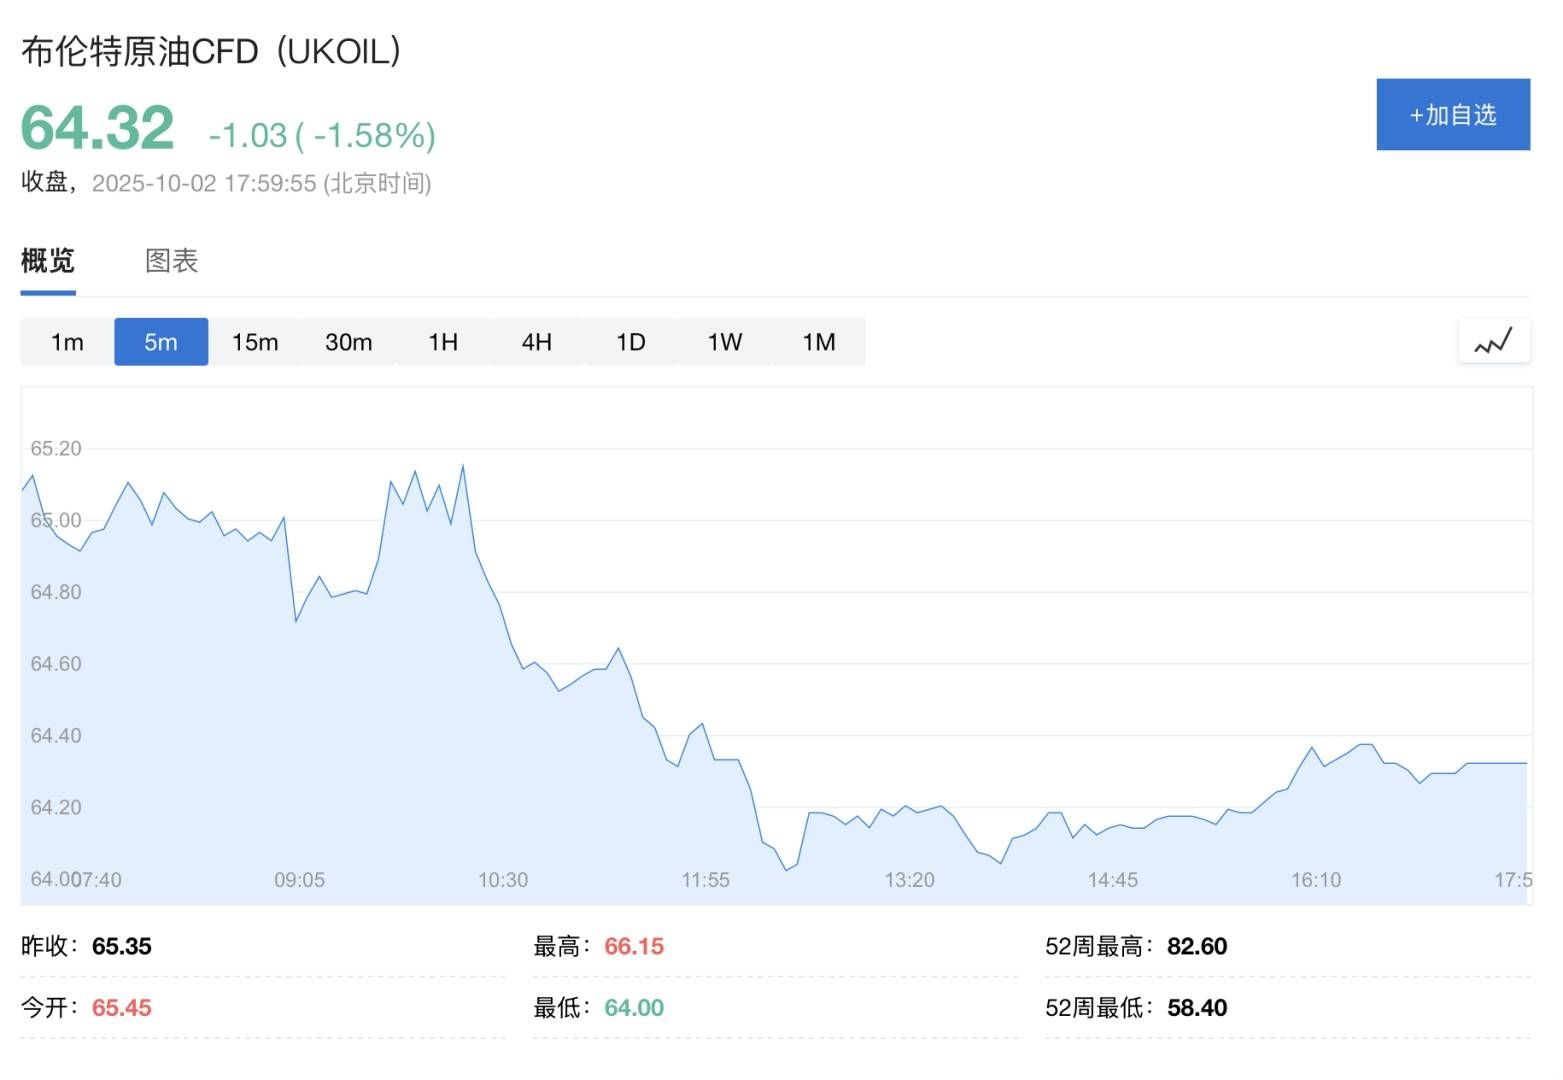The height and width of the screenshot is (1080, 1563).
Task: Select the 5m timeframe
Action: [161, 341]
